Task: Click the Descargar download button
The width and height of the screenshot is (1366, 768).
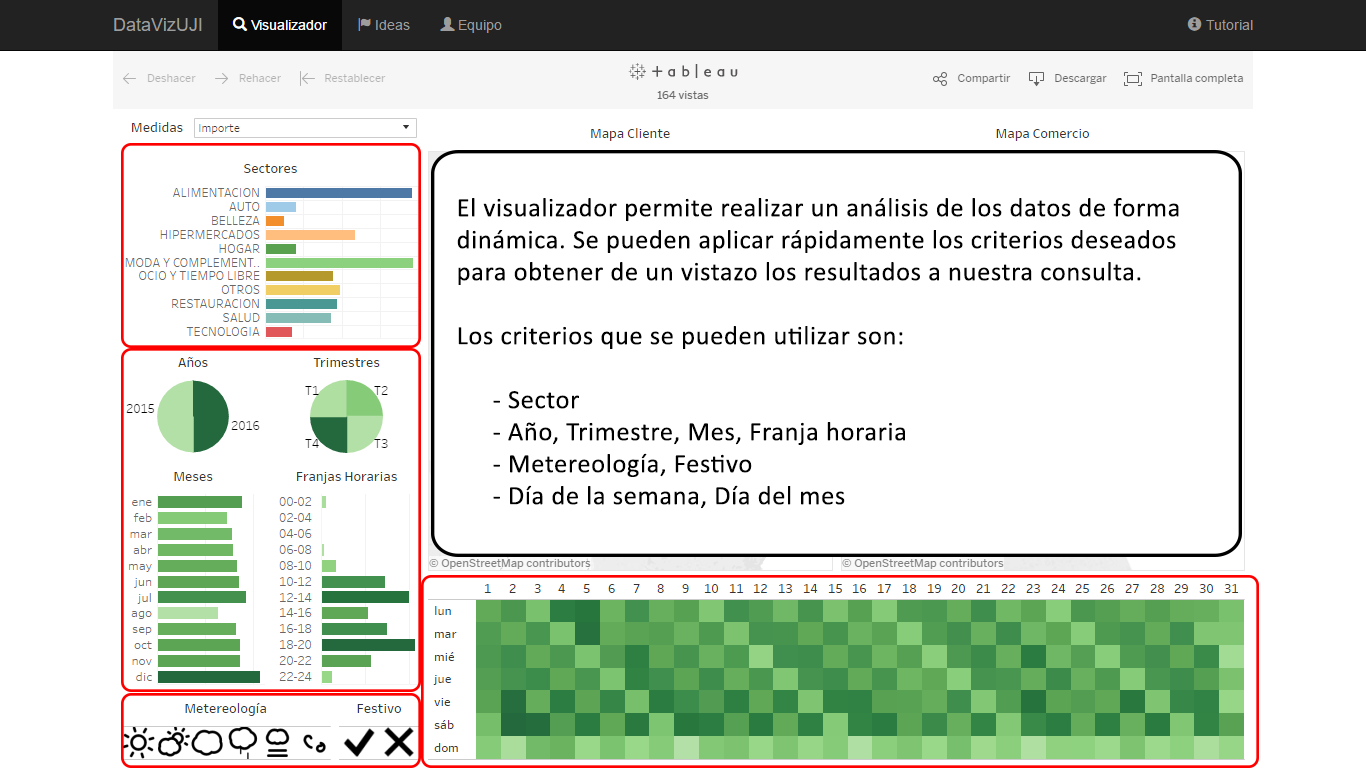Action: (x=1067, y=78)
